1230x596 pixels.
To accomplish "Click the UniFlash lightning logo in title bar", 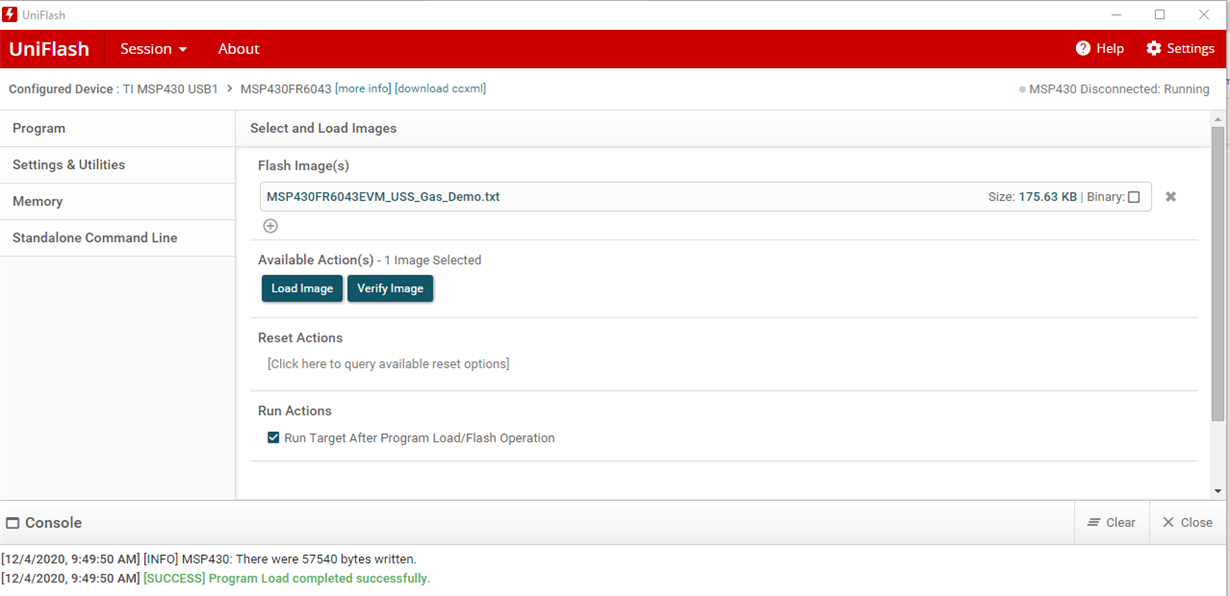I will [11, 15].
